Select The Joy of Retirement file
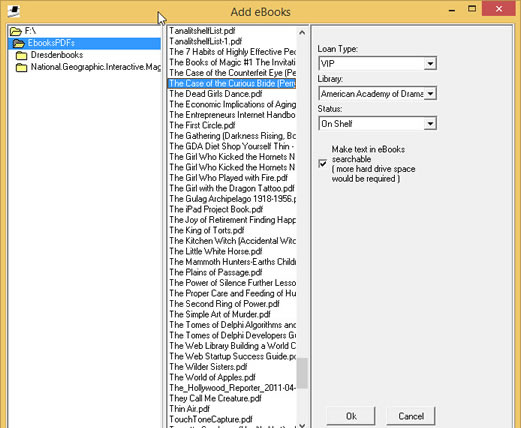Screen dimensions: 521x428 point(231,220)
